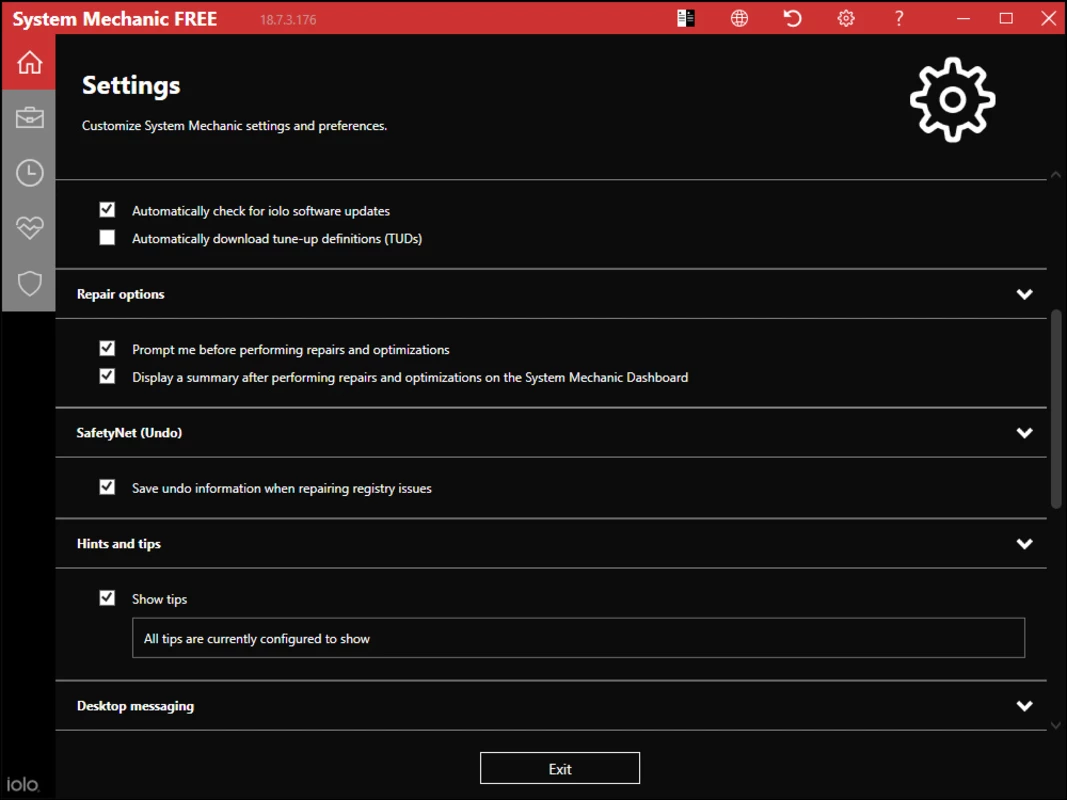This screenshot has height=800, width=1067.
Task: Collapse the SafetyNet (Undo) section chevron
Action: [1024, 433]
